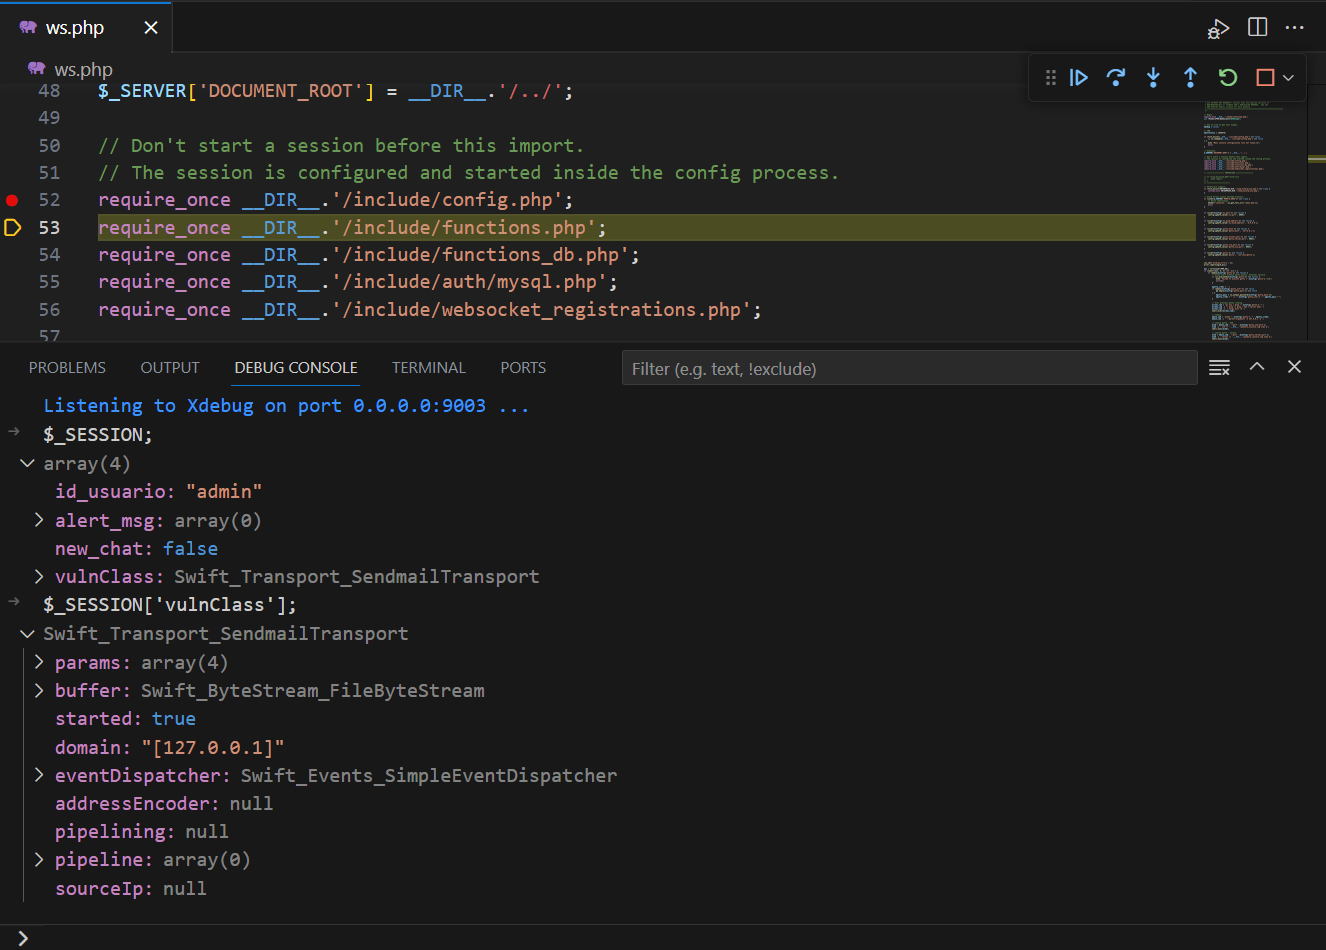Click the Listening to Xdebug message
Image resolution: width=1326 pixels, height=950 pixels.
click(x=286, y=406)
